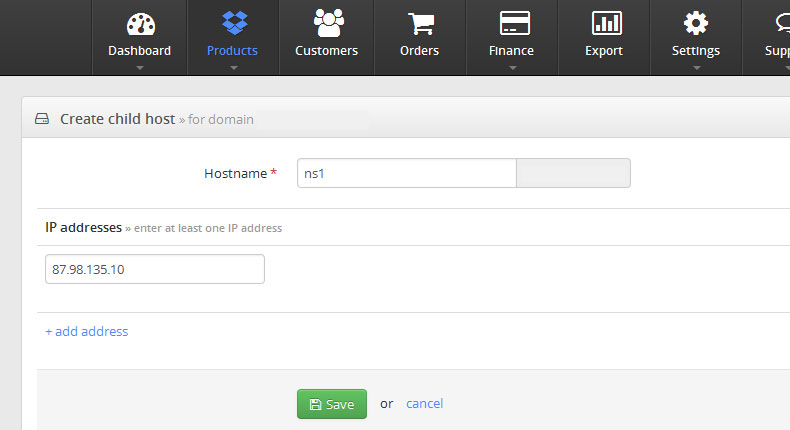
Task: Click the Orders shopping cart icon
Action: (419, 23)
